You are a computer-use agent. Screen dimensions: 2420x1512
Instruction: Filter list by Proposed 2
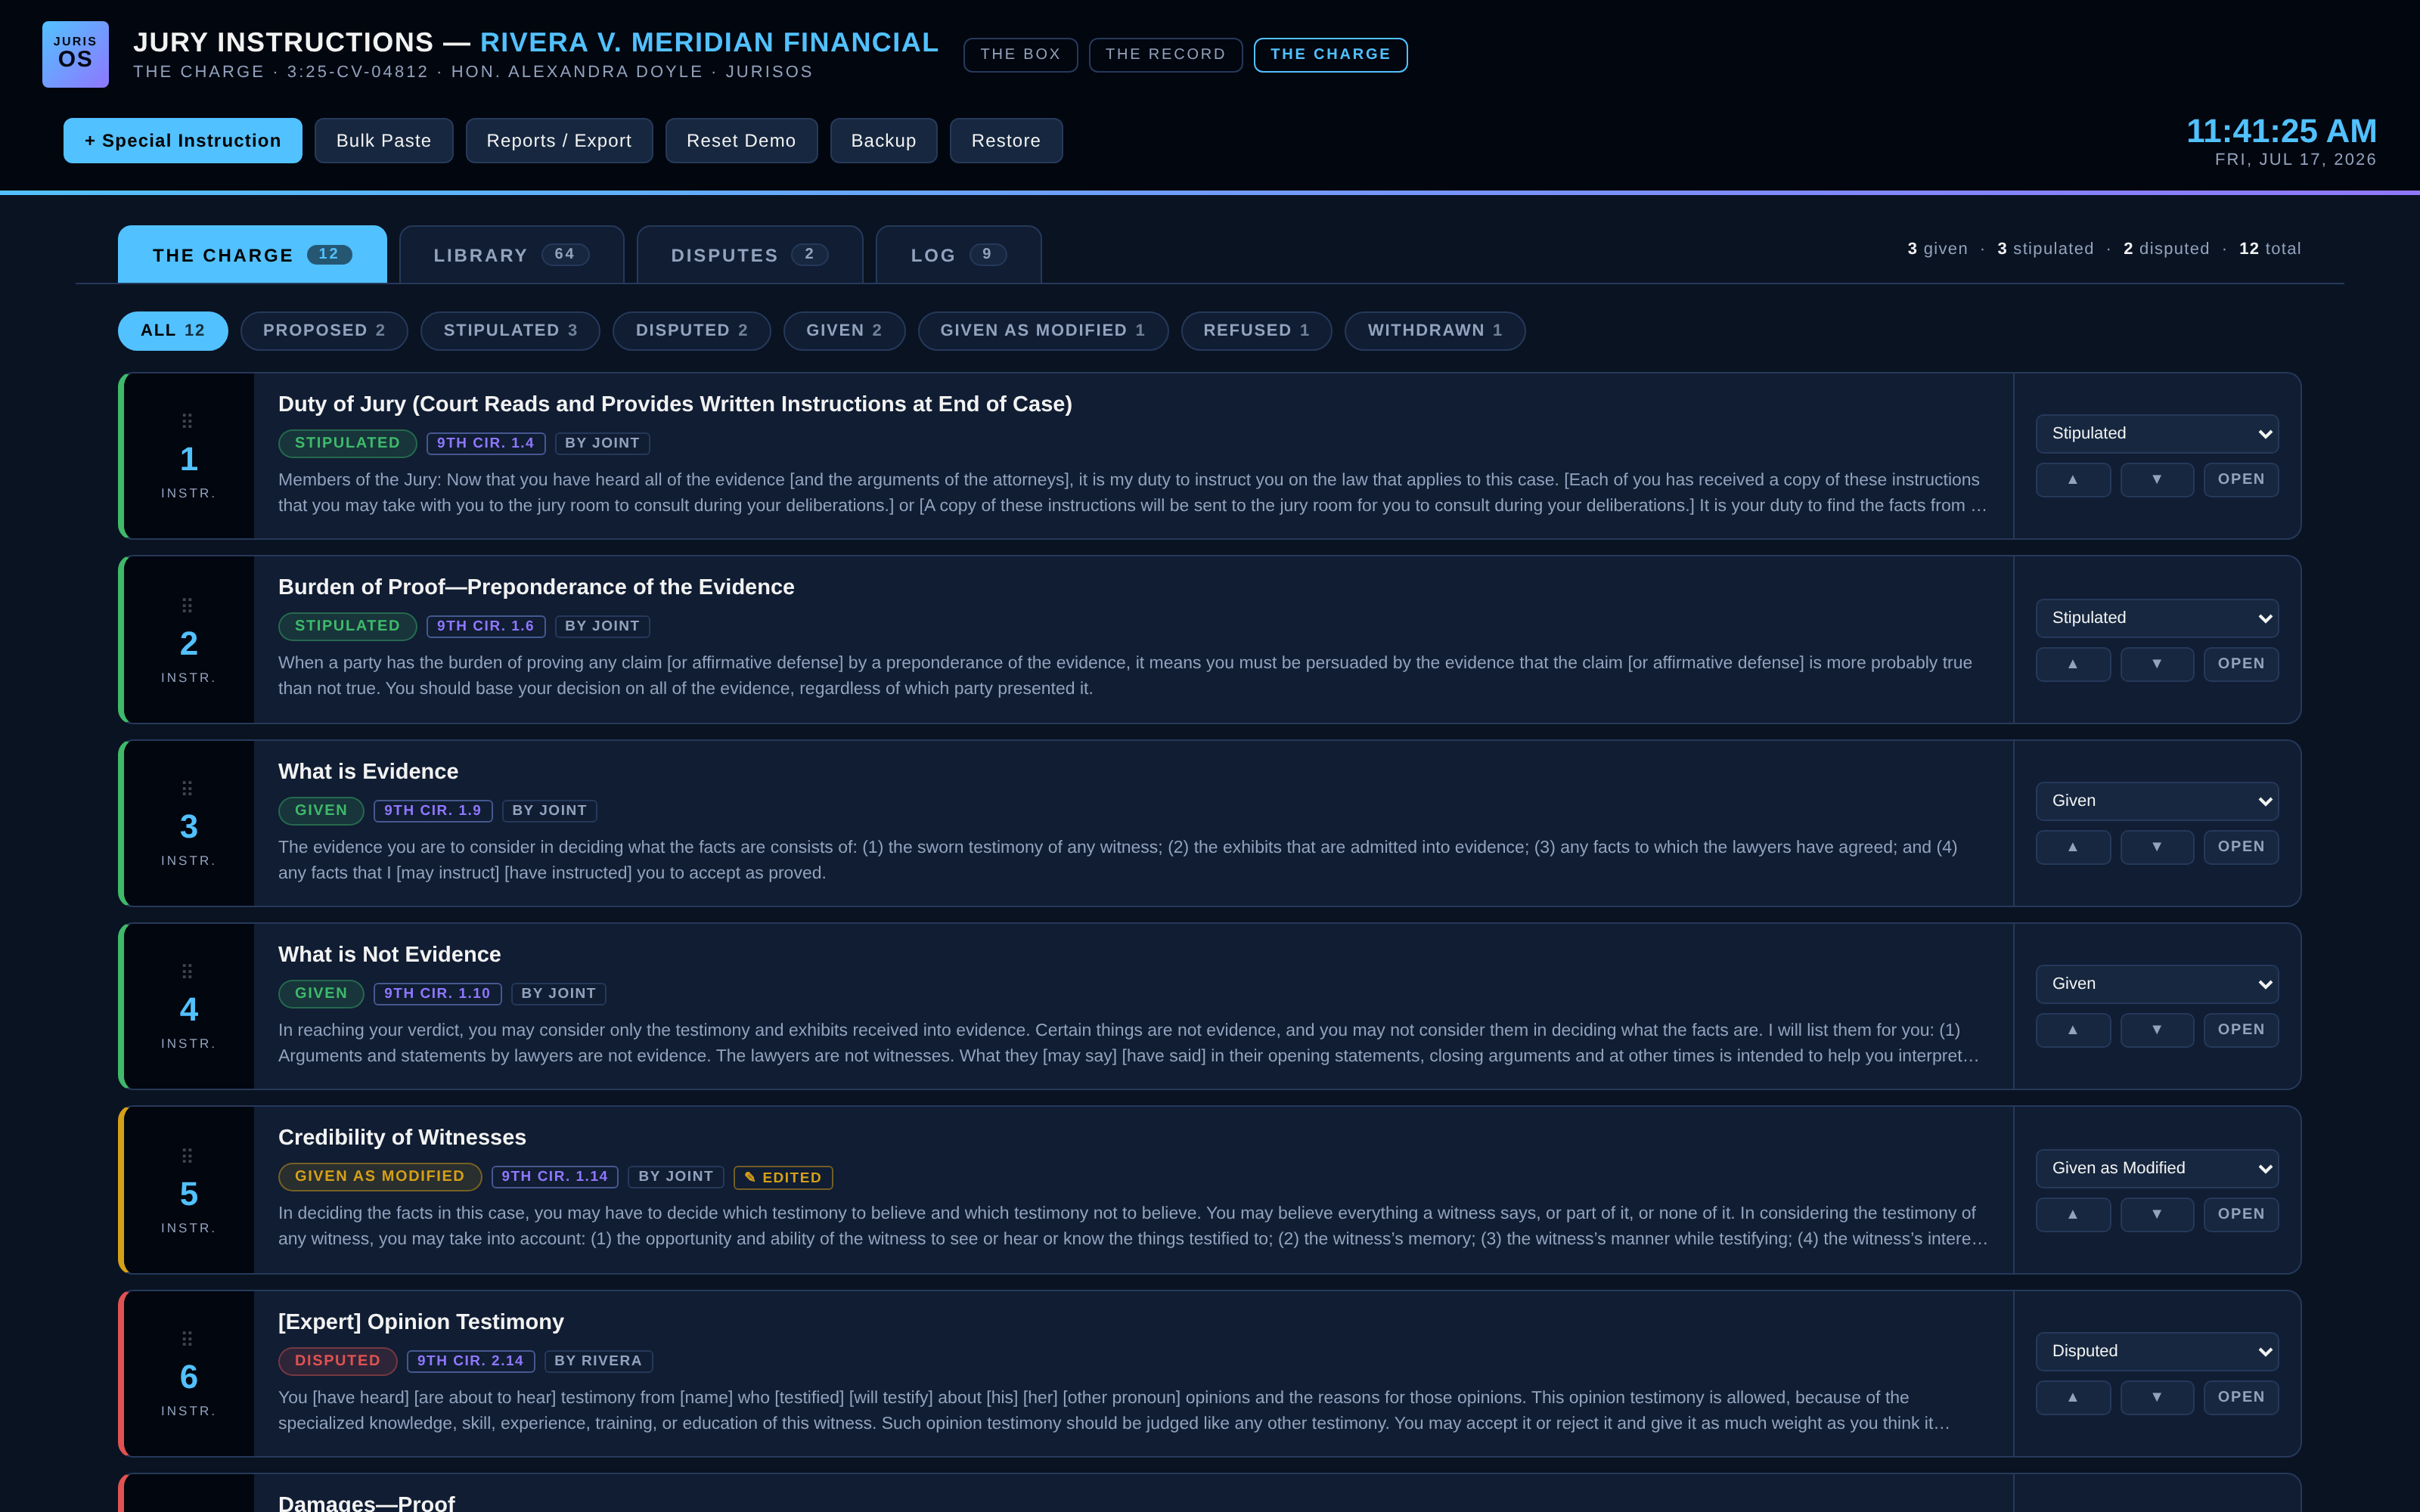coord(324,331)
